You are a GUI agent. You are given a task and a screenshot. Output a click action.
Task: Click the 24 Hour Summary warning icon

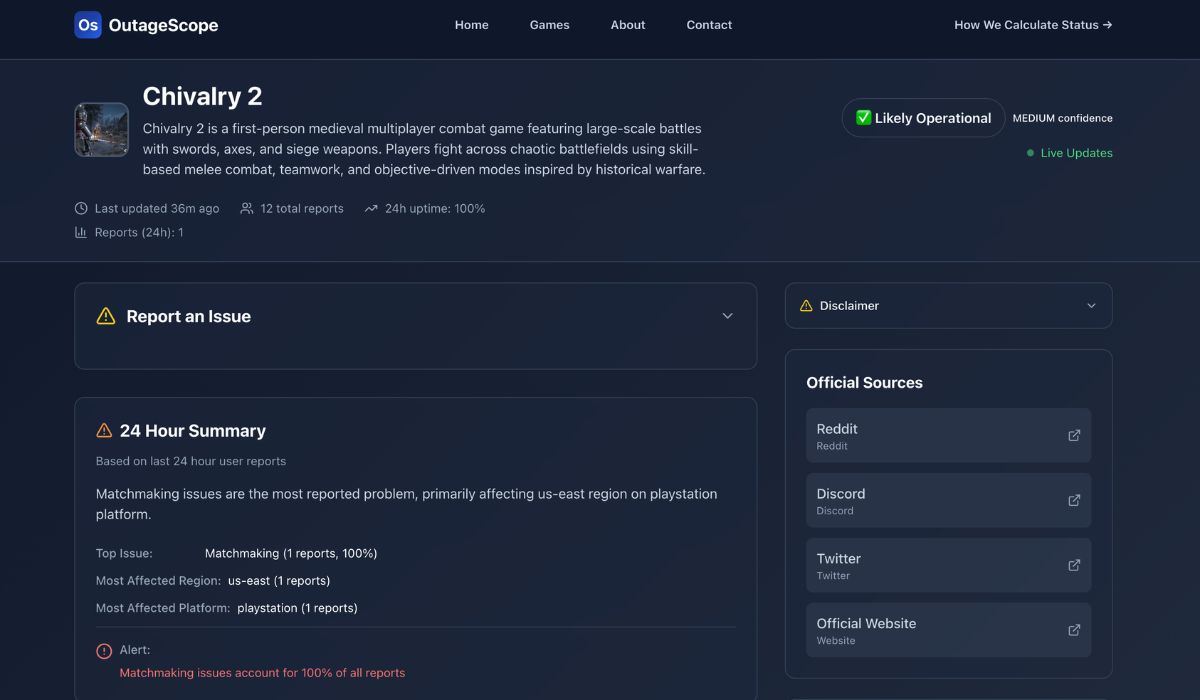pyautogui.click(x=104, y=429)
